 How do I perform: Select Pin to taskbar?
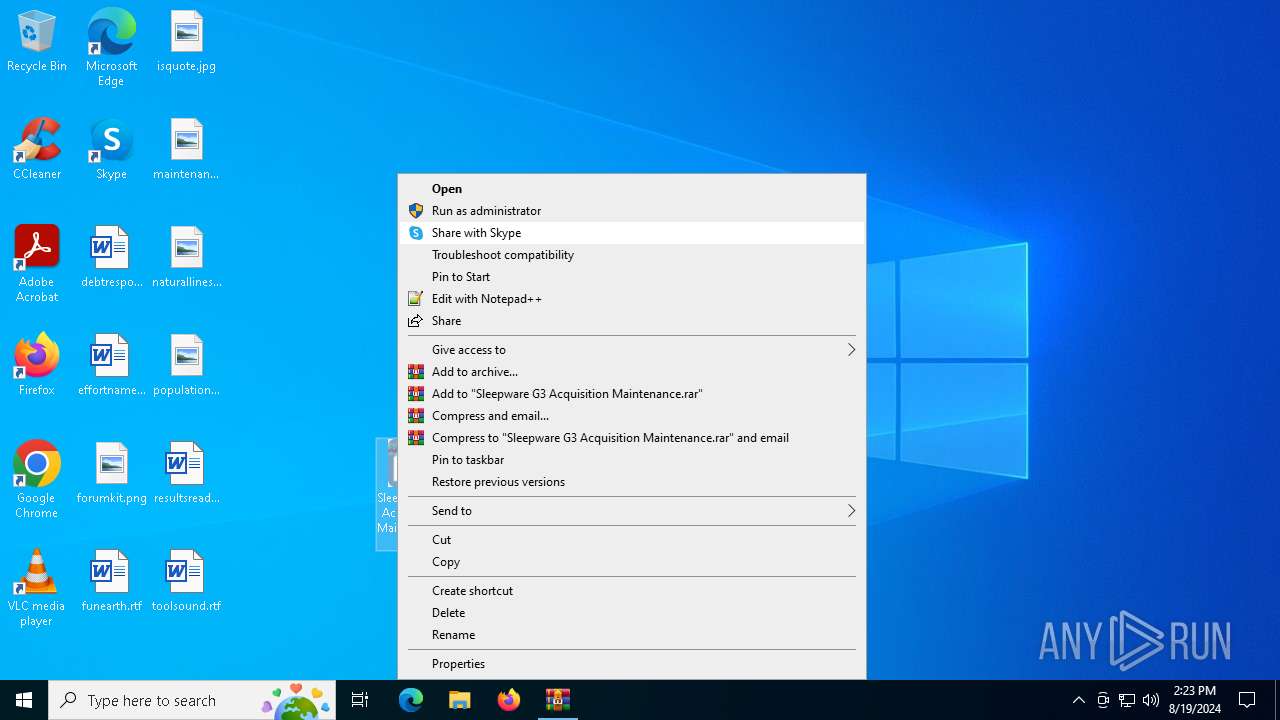coord(632,460)
